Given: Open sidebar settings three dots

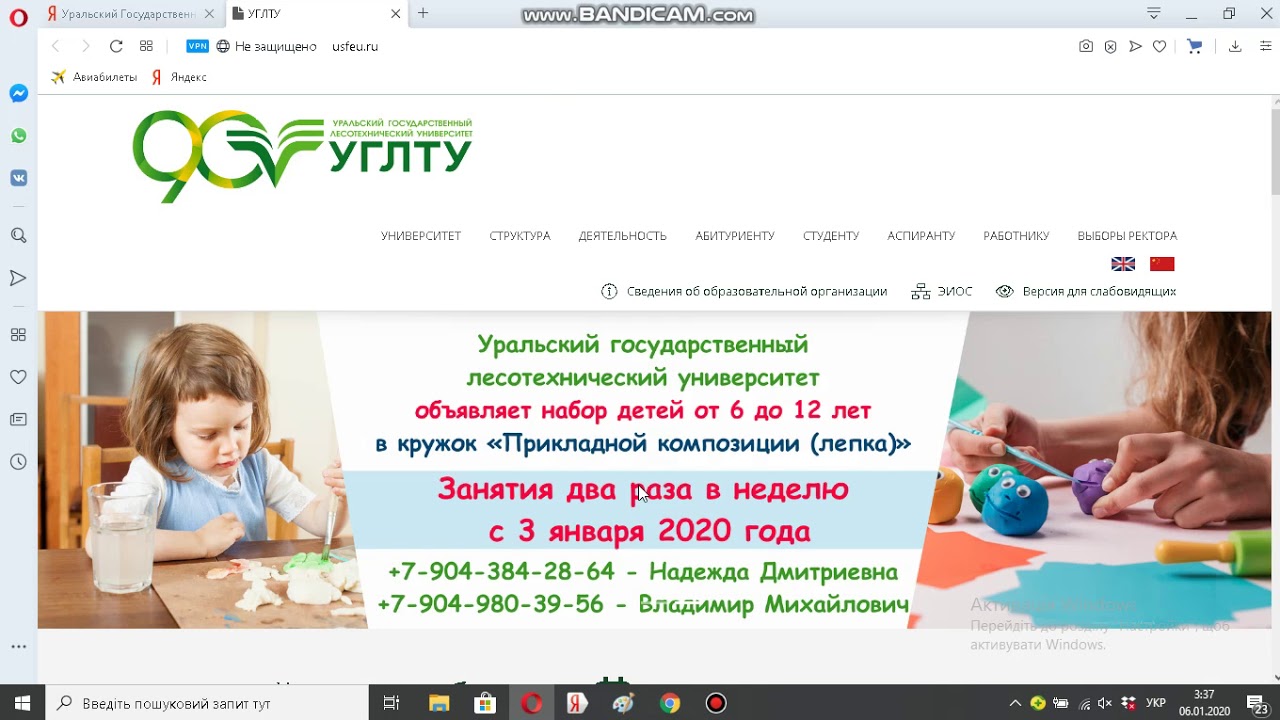Looking at the screenshot, I should tap(18, 647).
